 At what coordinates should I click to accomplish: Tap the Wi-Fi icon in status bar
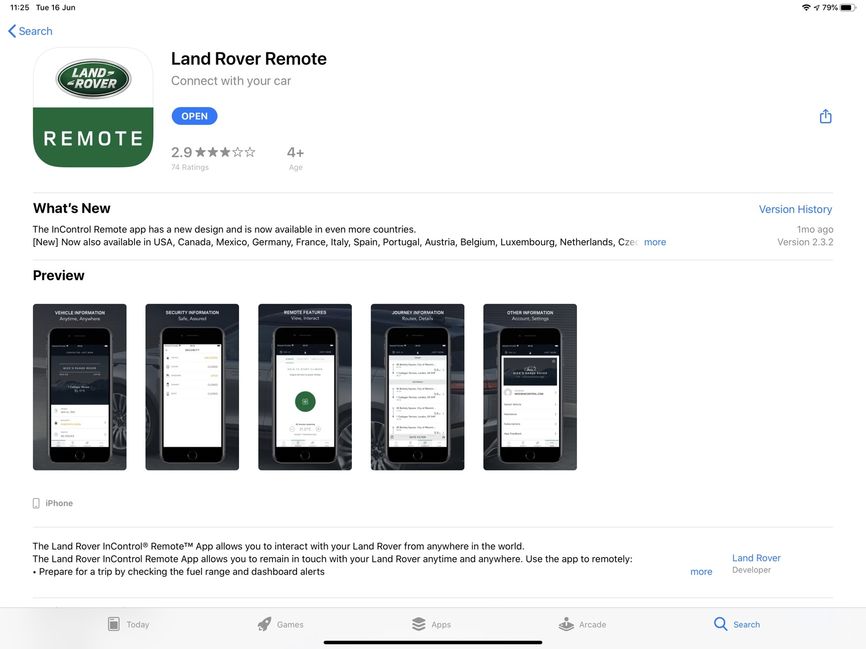pyautogui.click(x=806, y=8)
